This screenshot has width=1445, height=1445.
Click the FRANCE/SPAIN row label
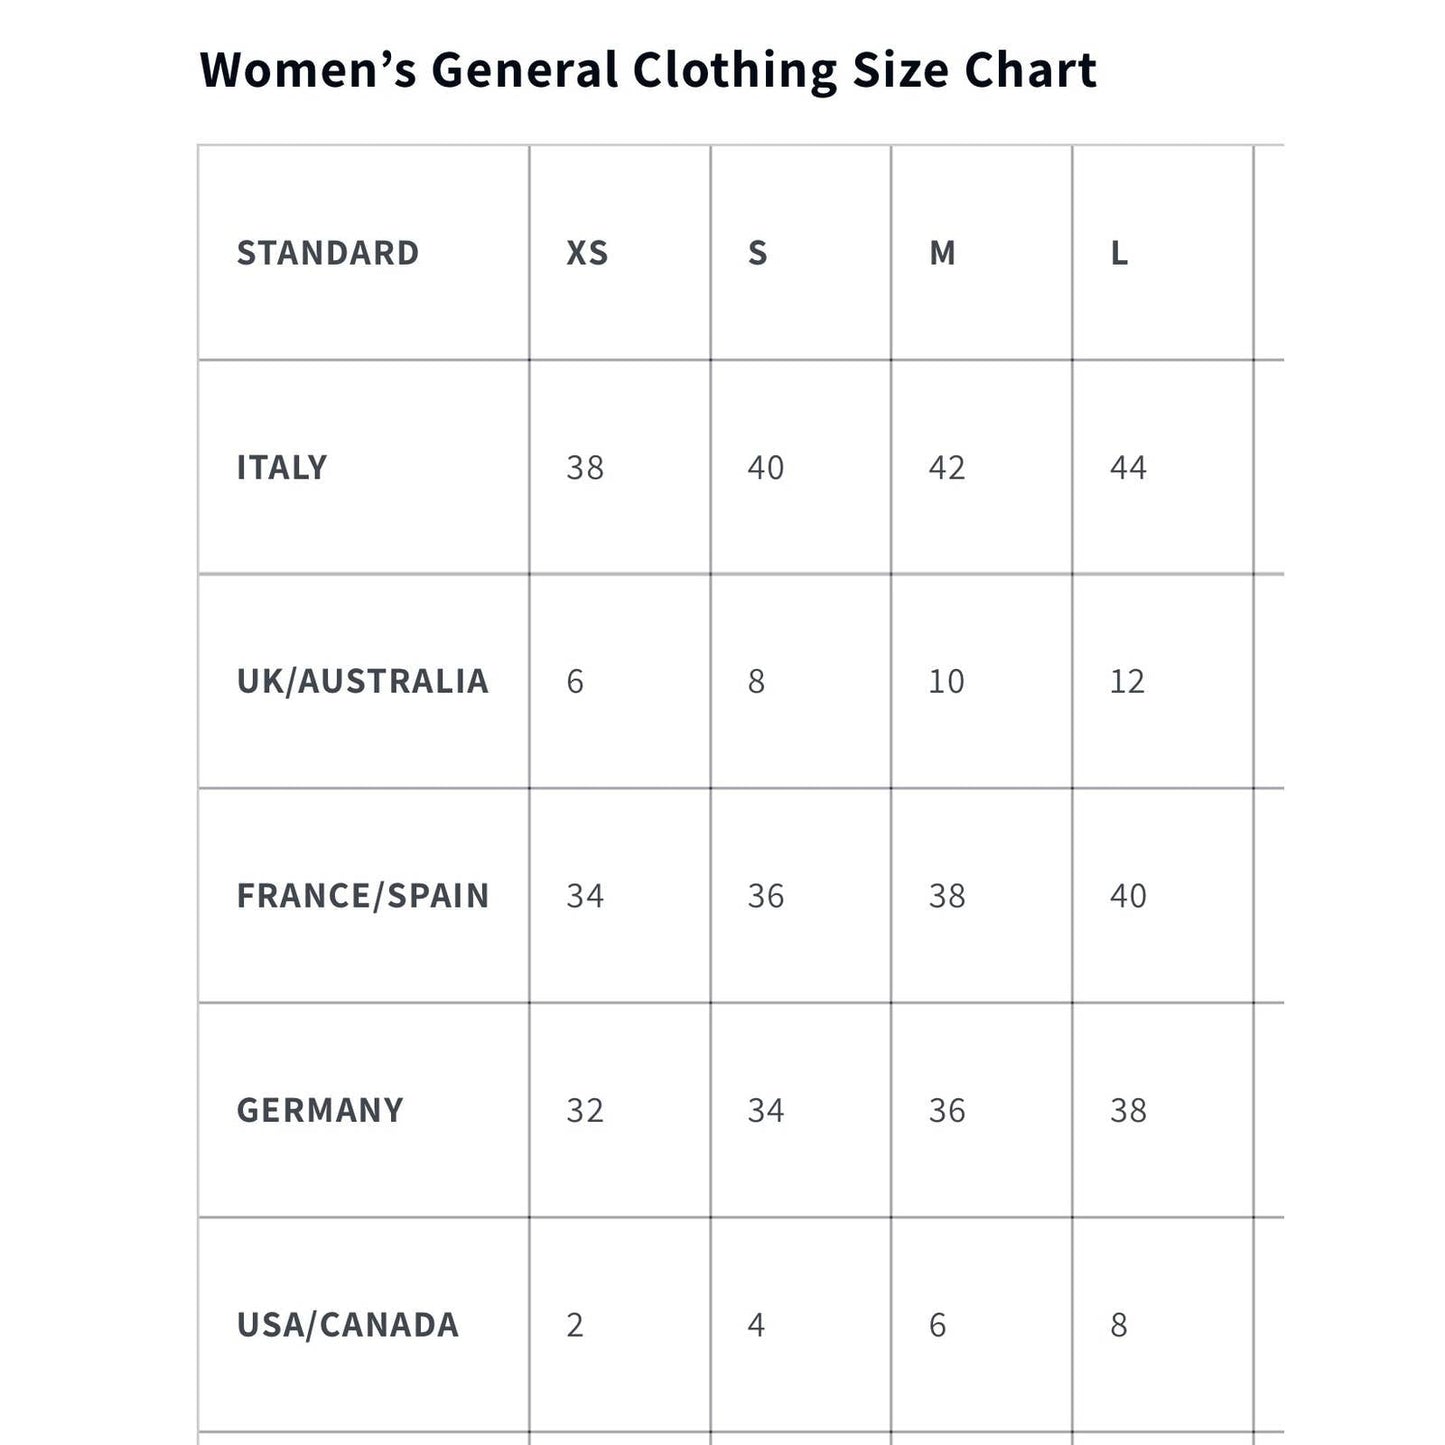pos(362,895)
